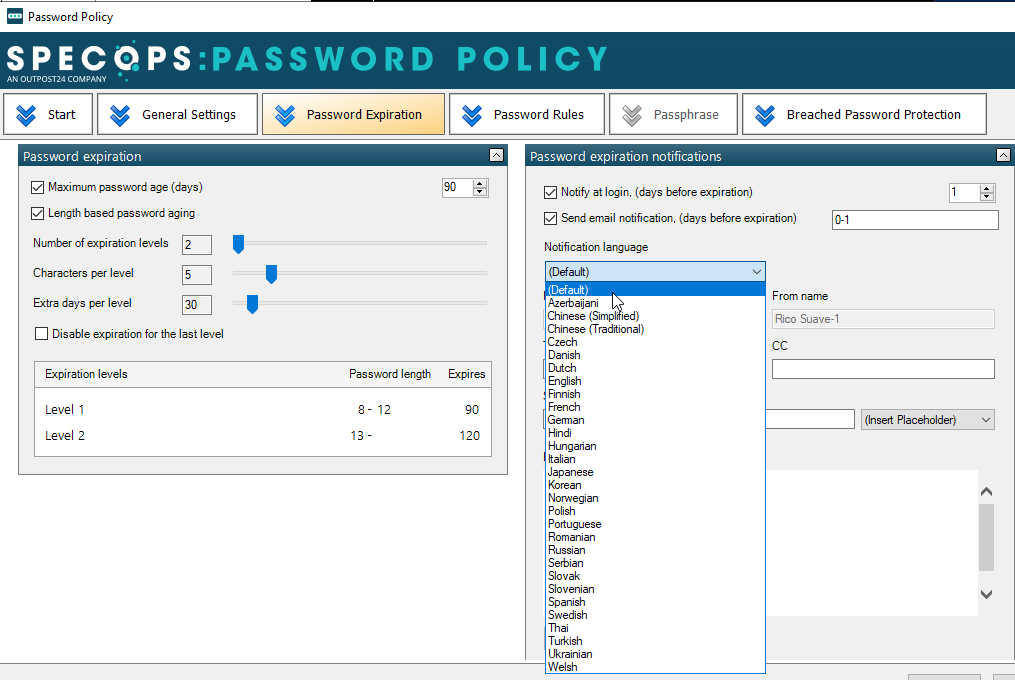Image resolution: width=1015 pixels, height=680 pixels.
Task: Select the Password Expiration tab
Action: pos(353,115)
